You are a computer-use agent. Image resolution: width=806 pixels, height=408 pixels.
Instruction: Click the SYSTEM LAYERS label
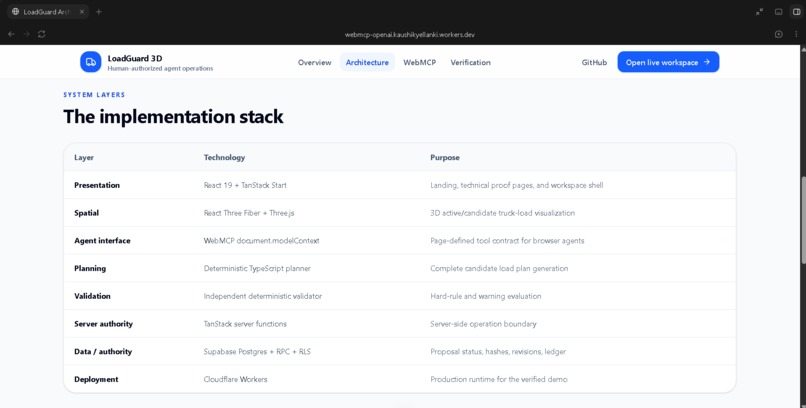[94, 95]
